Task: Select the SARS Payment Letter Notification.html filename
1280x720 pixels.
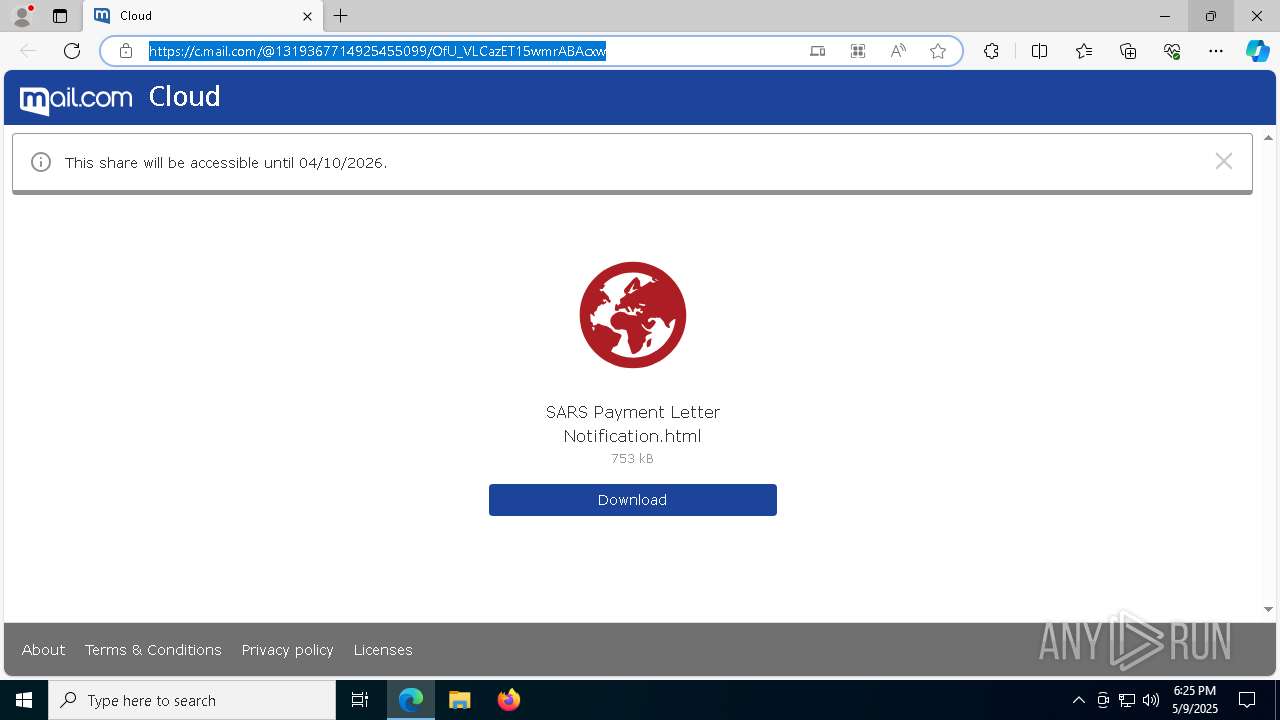Action: click(x=633, y=424)
